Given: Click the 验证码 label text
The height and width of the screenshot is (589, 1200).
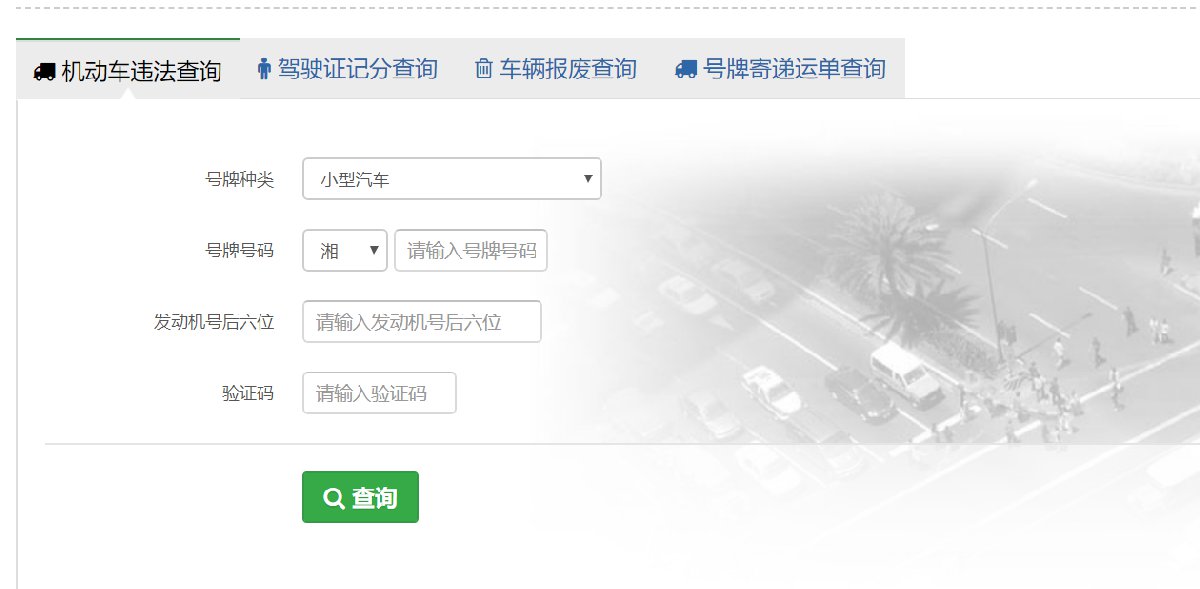Looking at the screenshot, I should pyautogui.click(x=248, y=393).
